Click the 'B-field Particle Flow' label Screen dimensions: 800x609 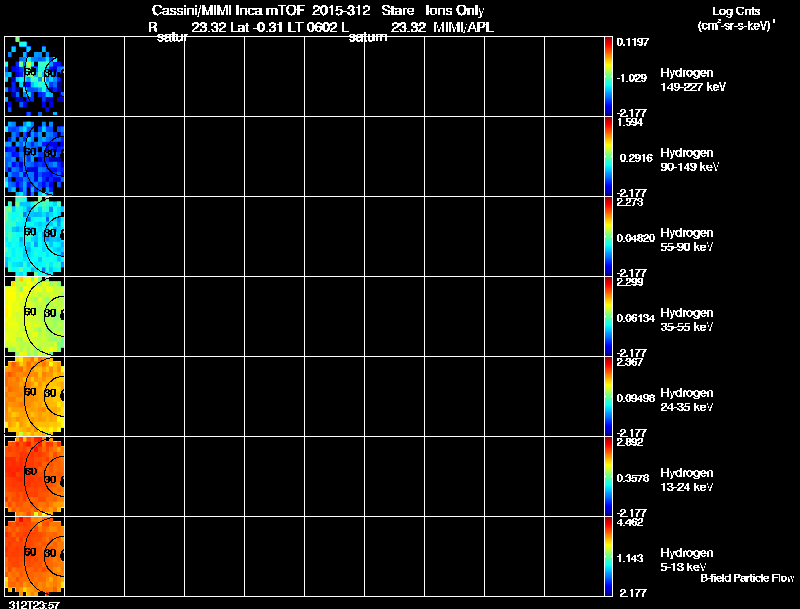coord(747,578)
